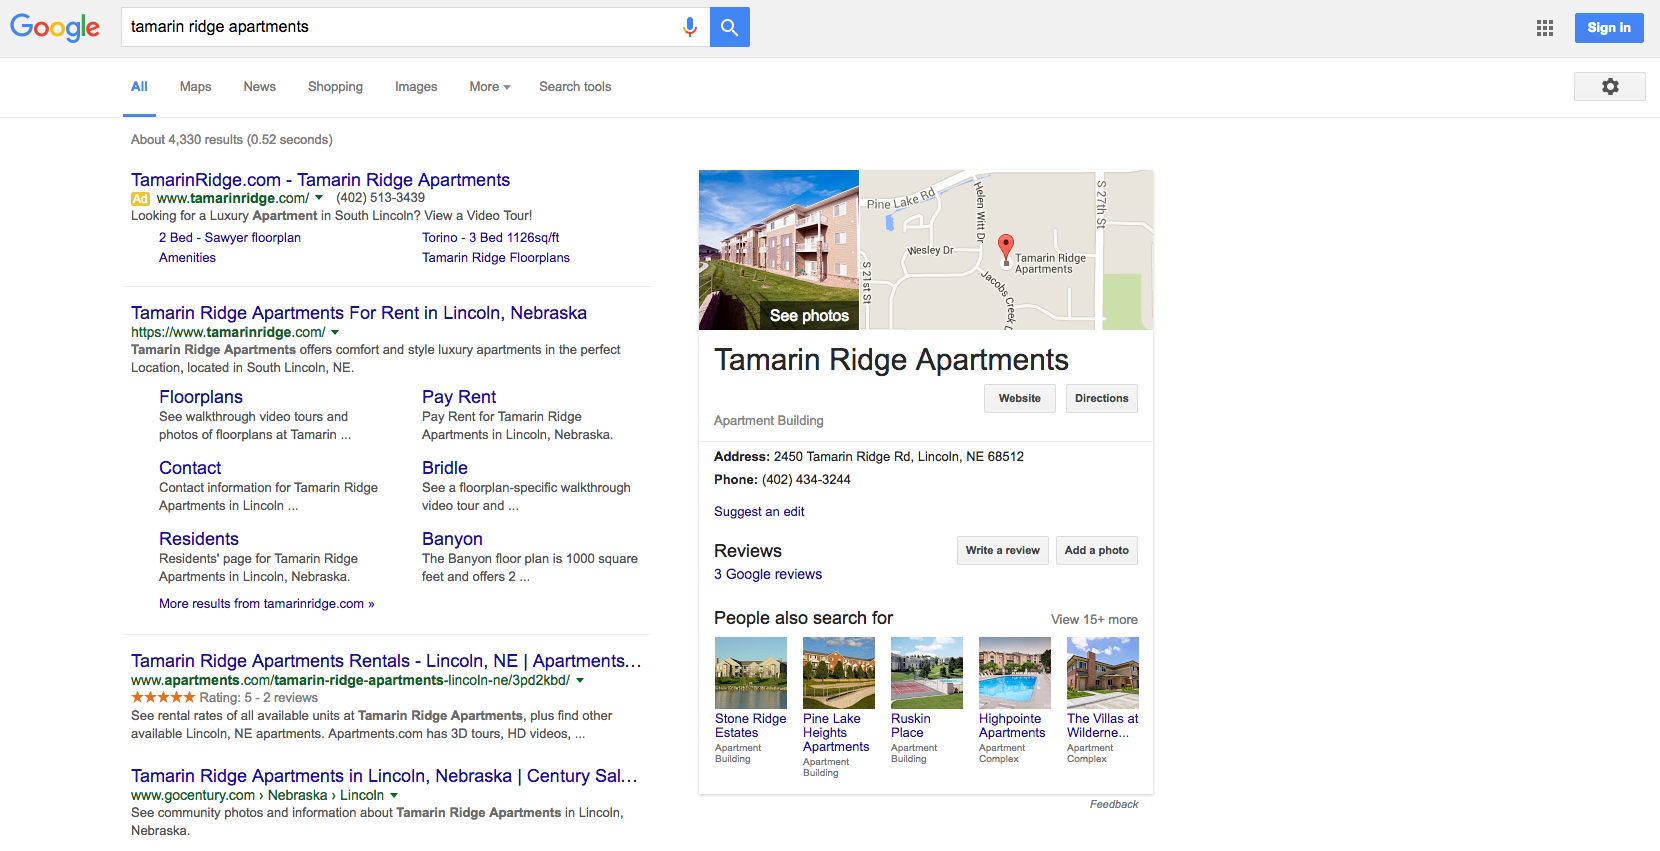The width and height of the screenshot is (1660, 851).
Task: Open Stone Ridge Estates thumbnail
Action: [x=751, y=673]
